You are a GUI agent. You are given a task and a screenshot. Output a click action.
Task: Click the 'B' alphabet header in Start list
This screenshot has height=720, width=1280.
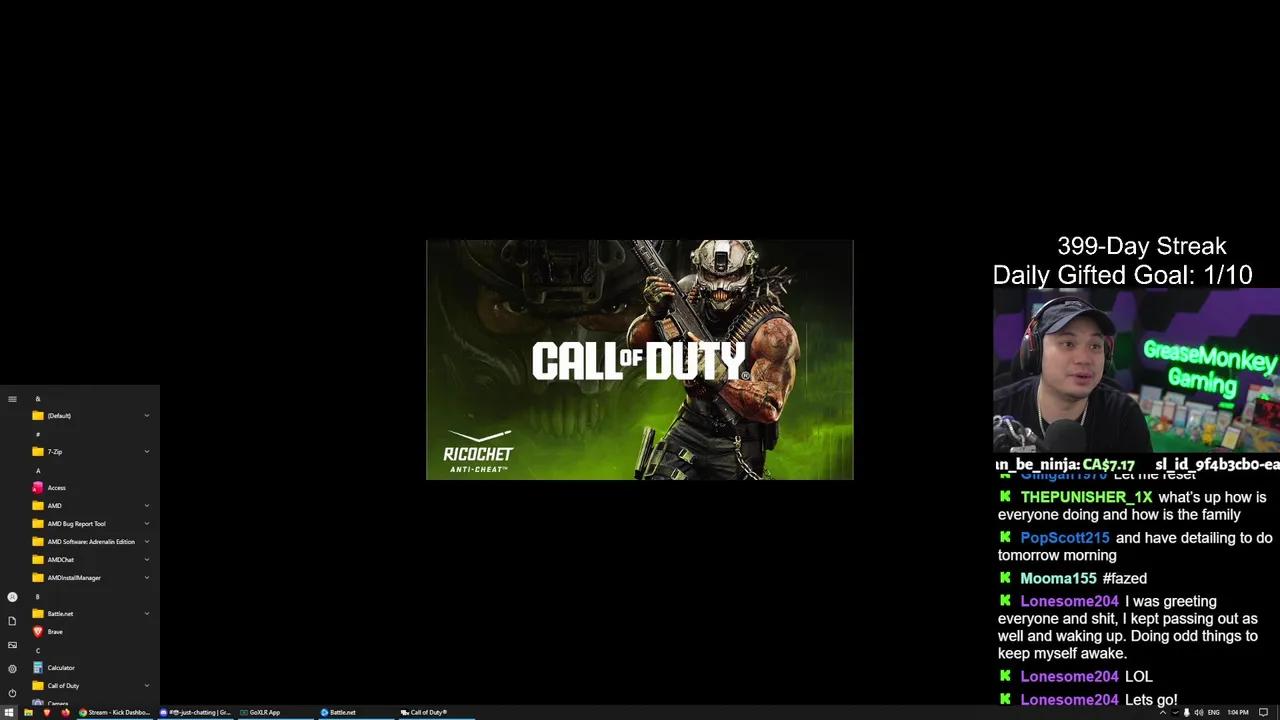38,597
